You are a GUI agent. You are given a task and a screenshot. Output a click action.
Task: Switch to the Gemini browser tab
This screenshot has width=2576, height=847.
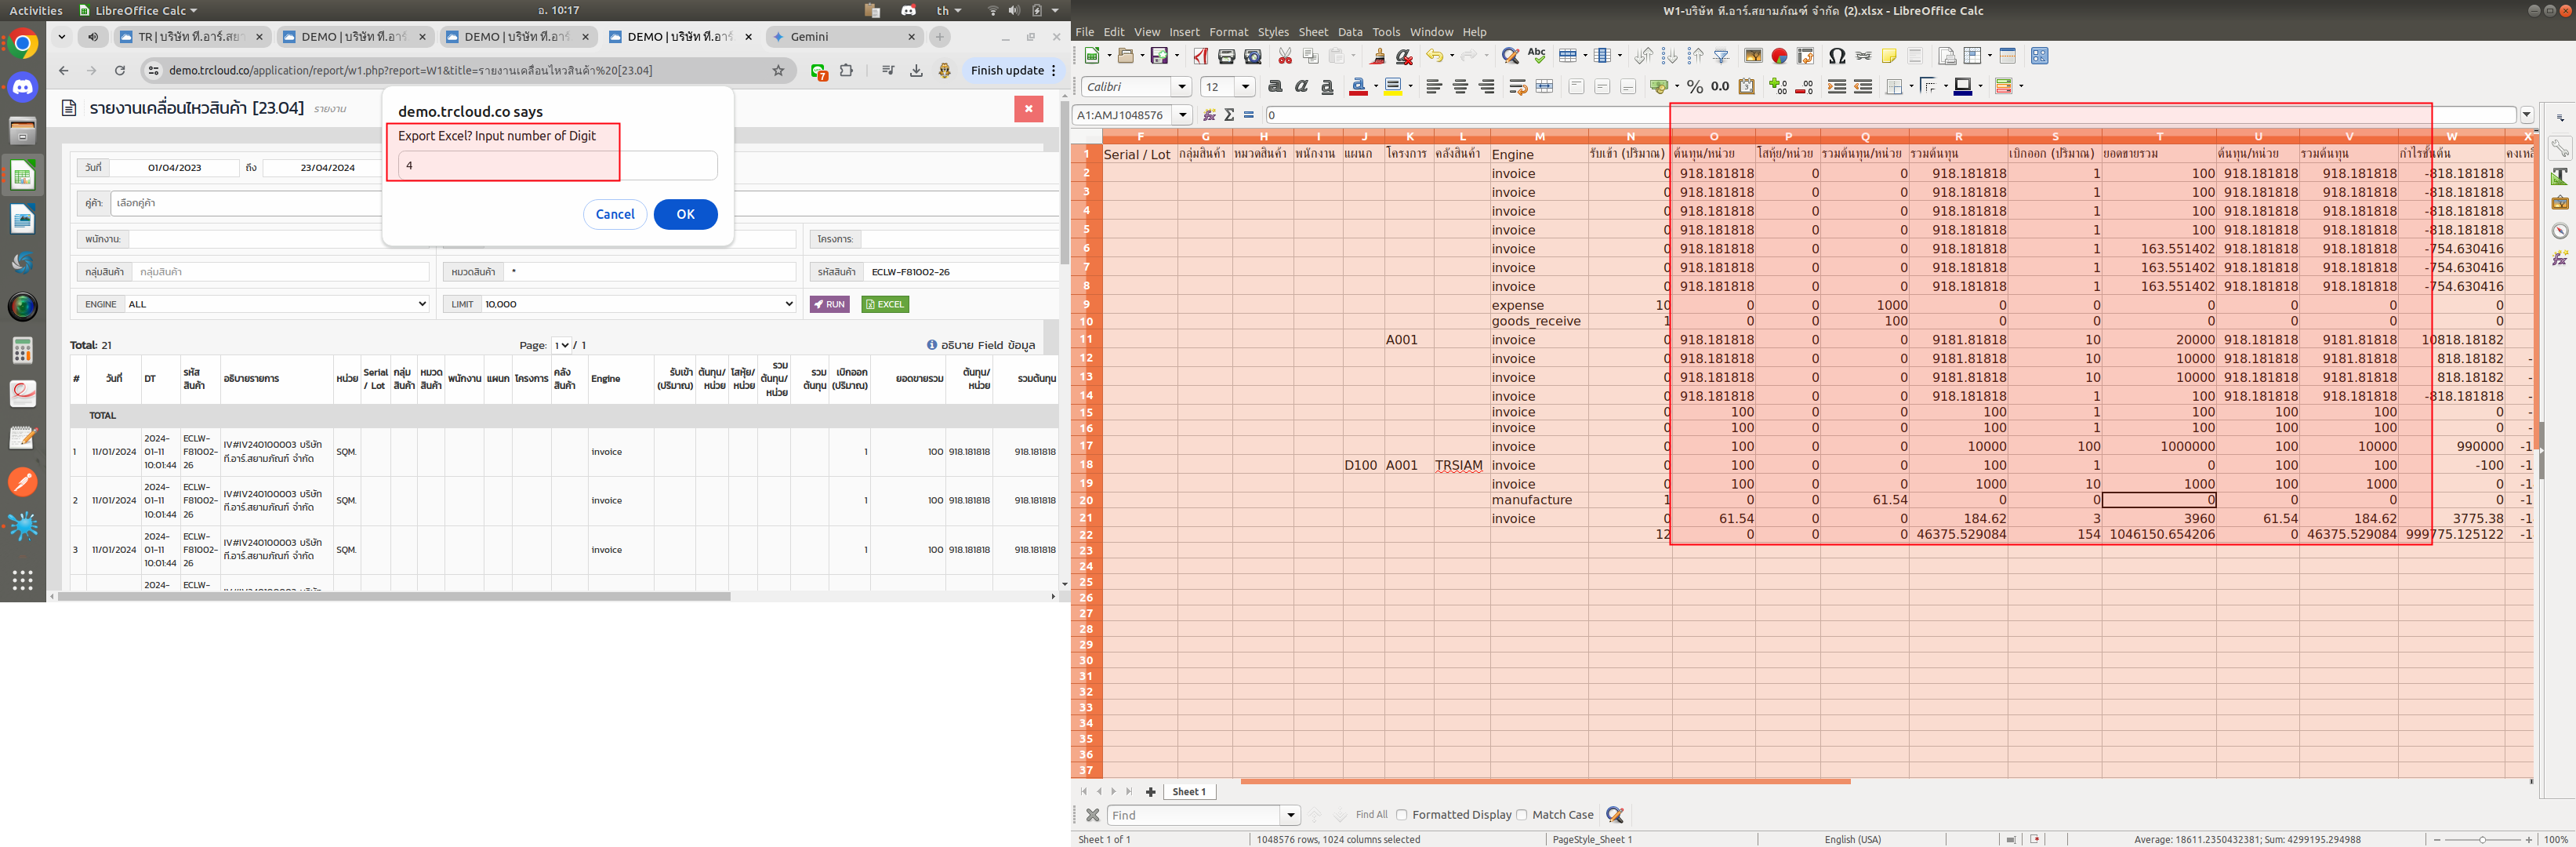click(x=844, y=37)
